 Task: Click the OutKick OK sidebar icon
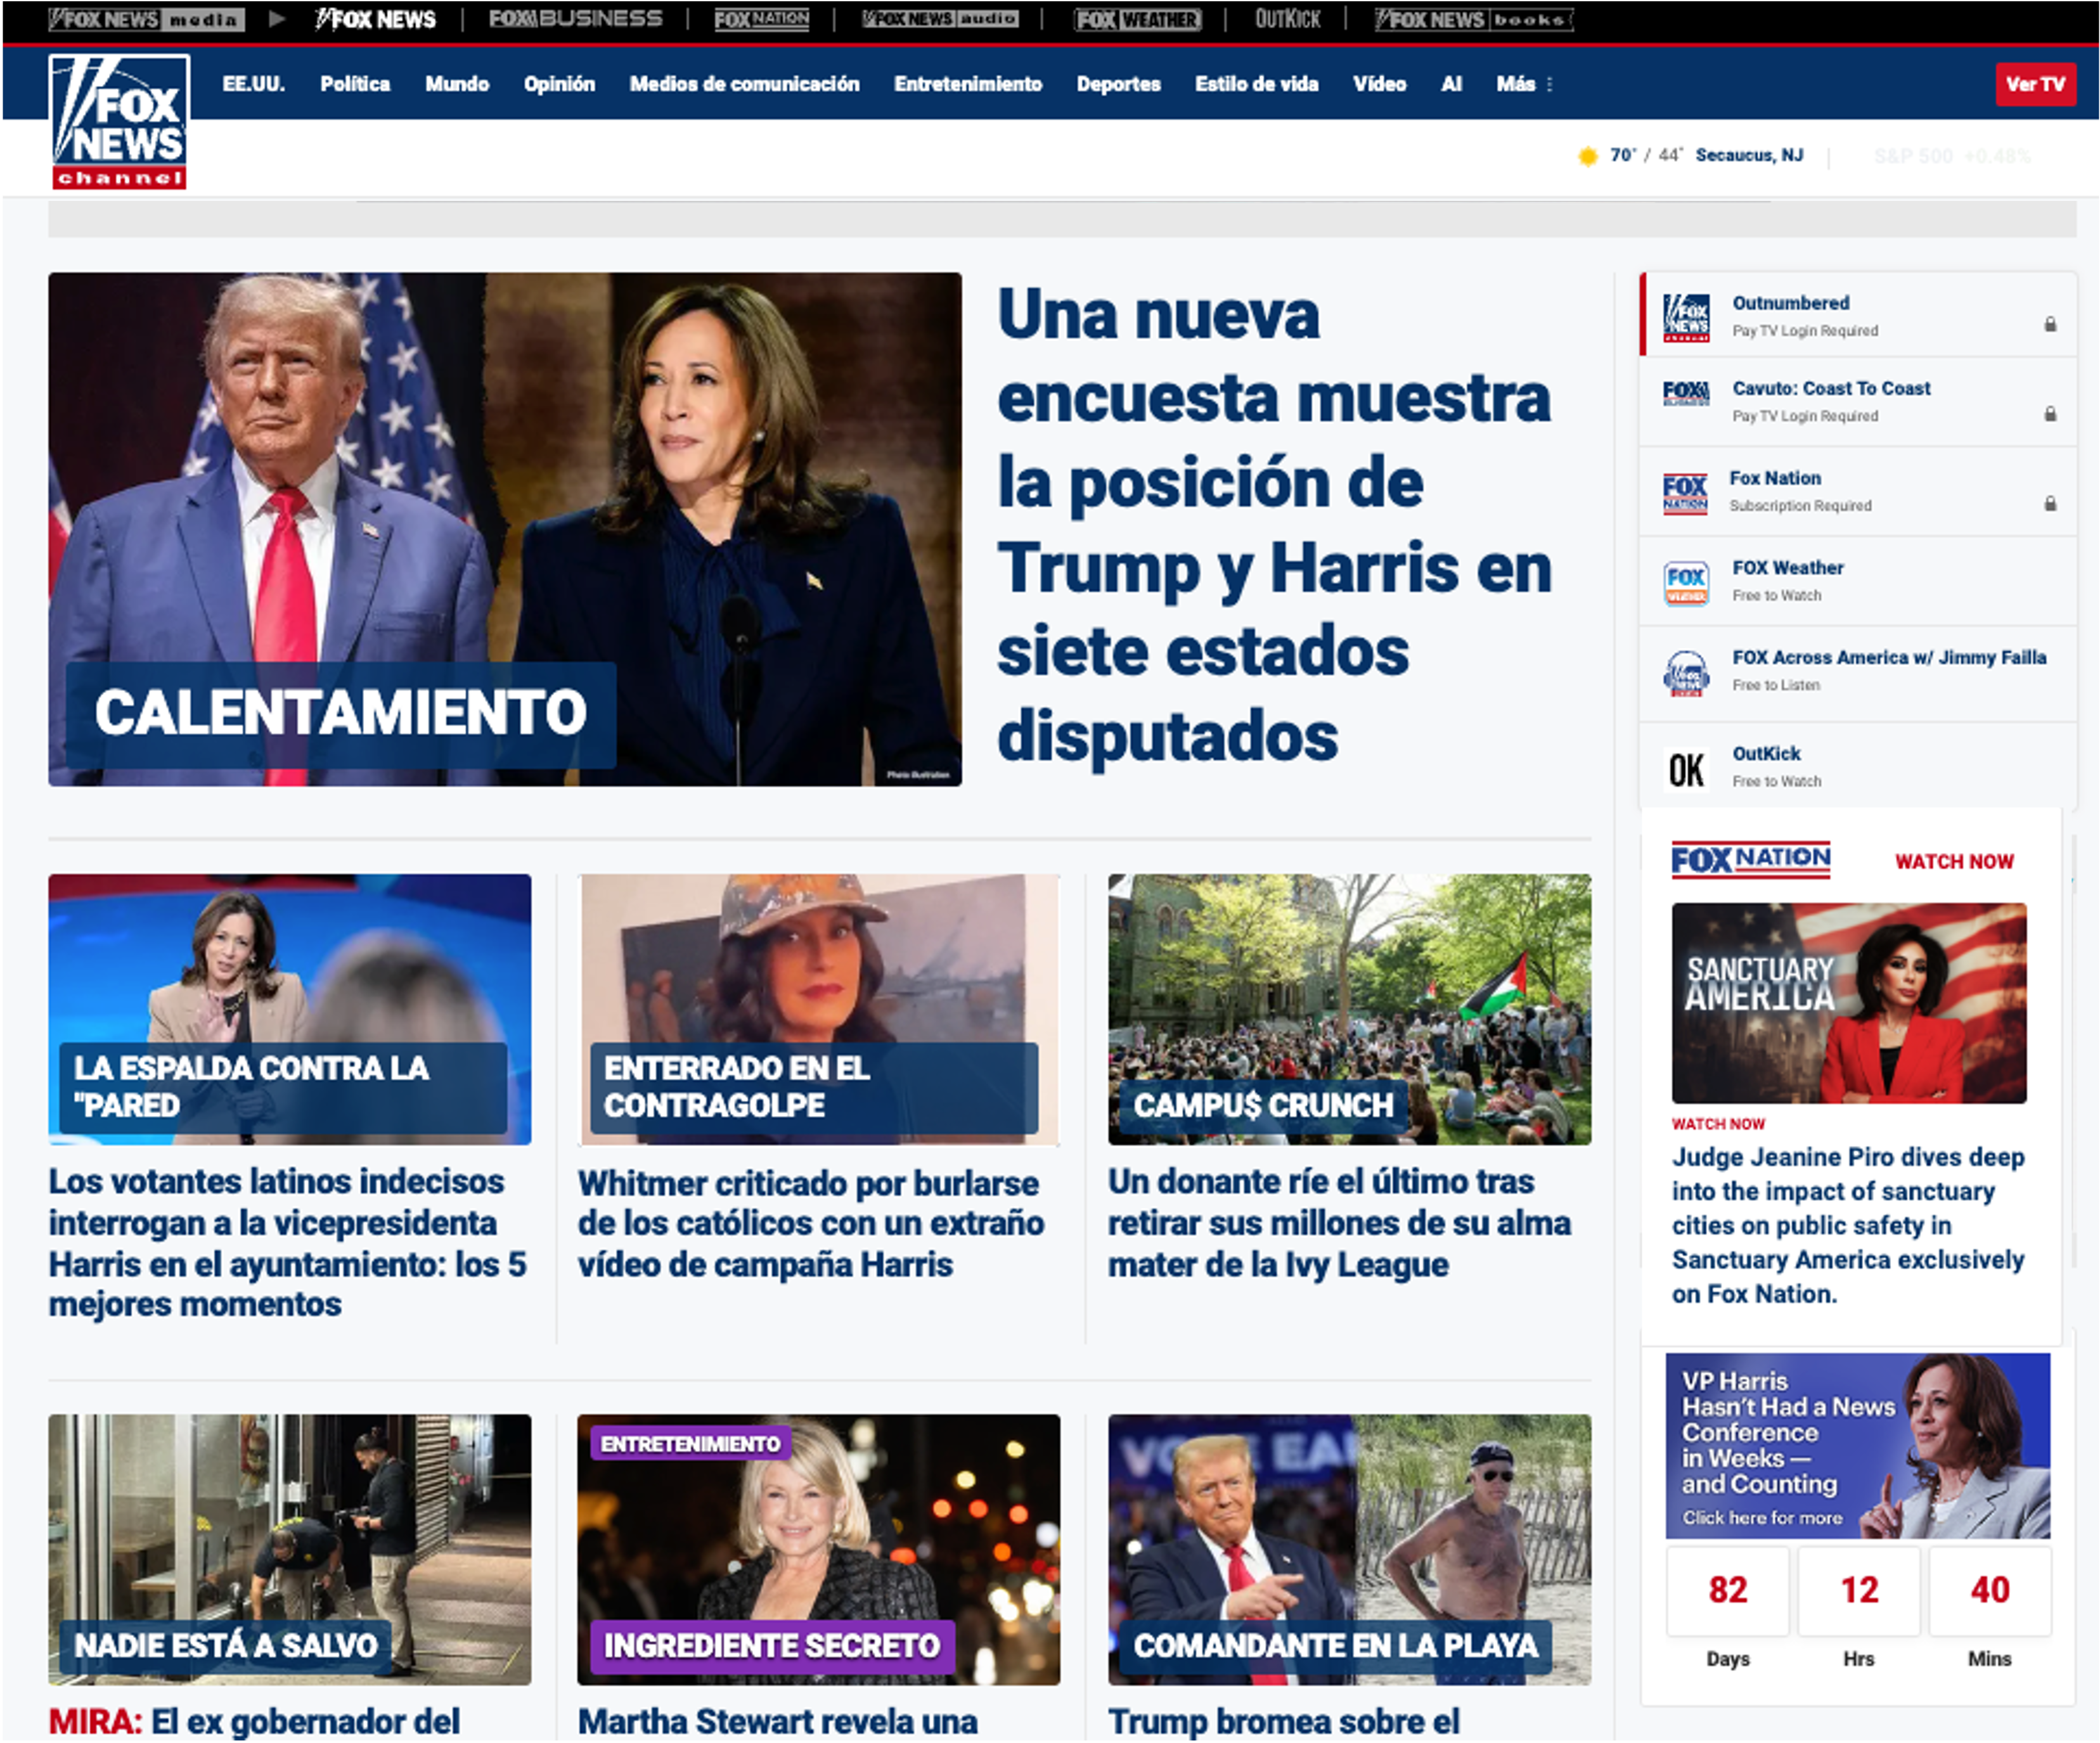(1686, 769)
